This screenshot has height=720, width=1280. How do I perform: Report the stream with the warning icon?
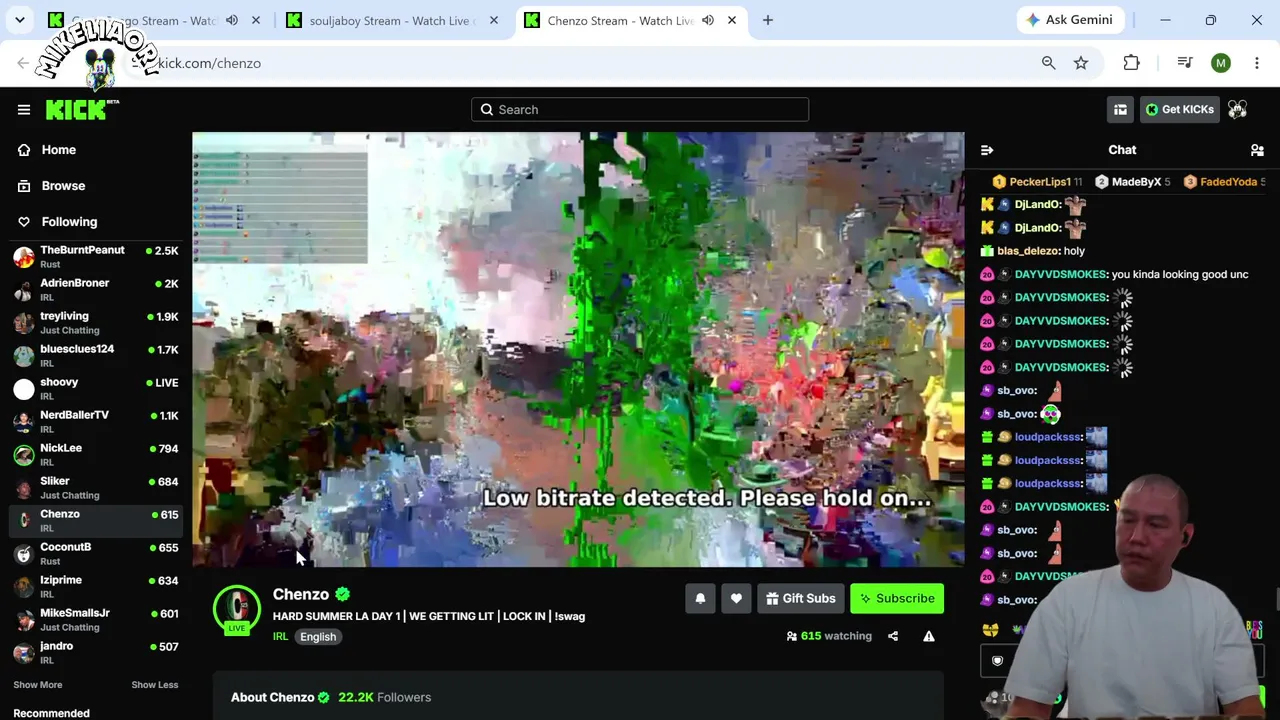tap(929, 636)
